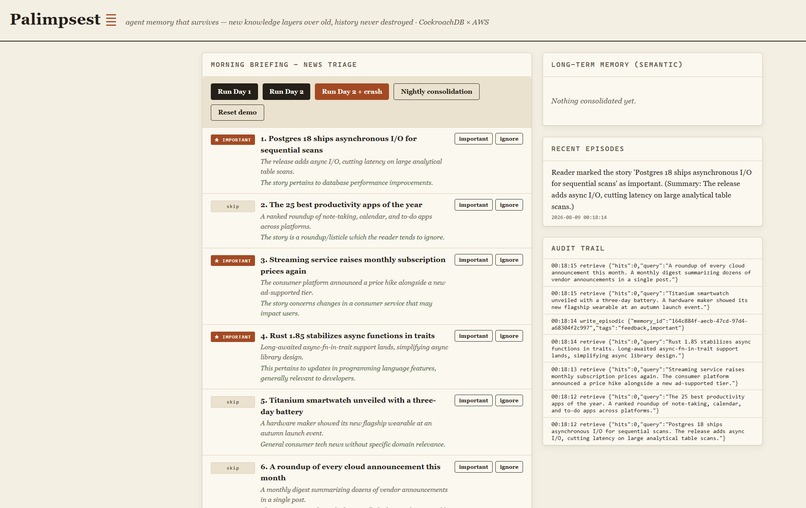Click the 'Morning Briefing — News Triage' heading
The height and width of the screenshot is (508, 806).
(284, 64)
